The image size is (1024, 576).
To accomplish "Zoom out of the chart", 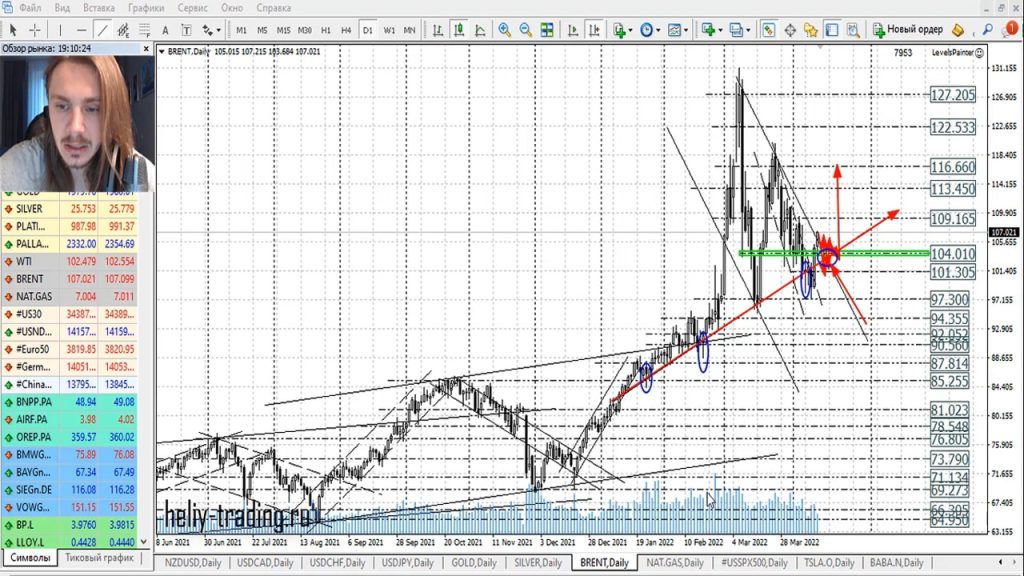I will click(526, 30).
